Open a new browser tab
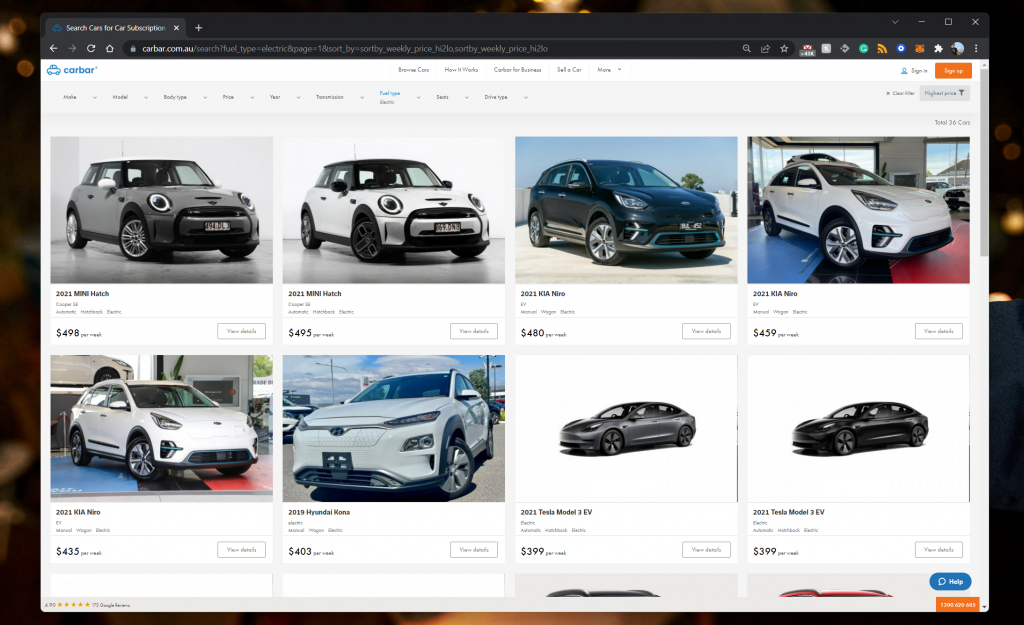Screen dimensions: 1024x625 [199, 28]
